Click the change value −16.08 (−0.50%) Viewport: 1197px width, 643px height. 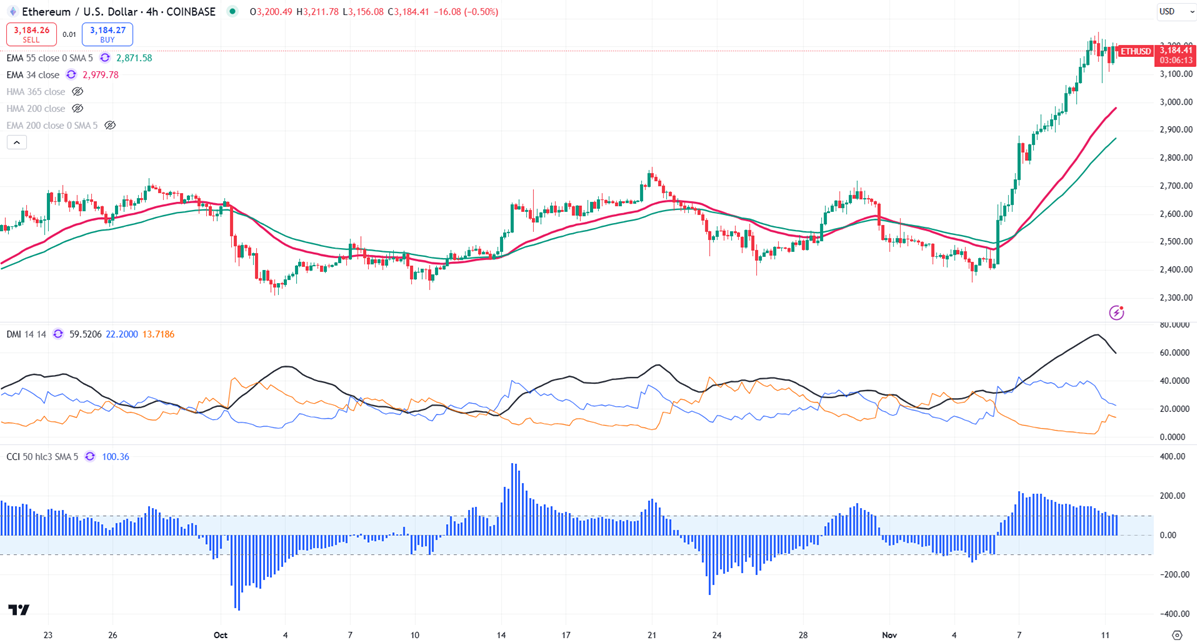466,11
